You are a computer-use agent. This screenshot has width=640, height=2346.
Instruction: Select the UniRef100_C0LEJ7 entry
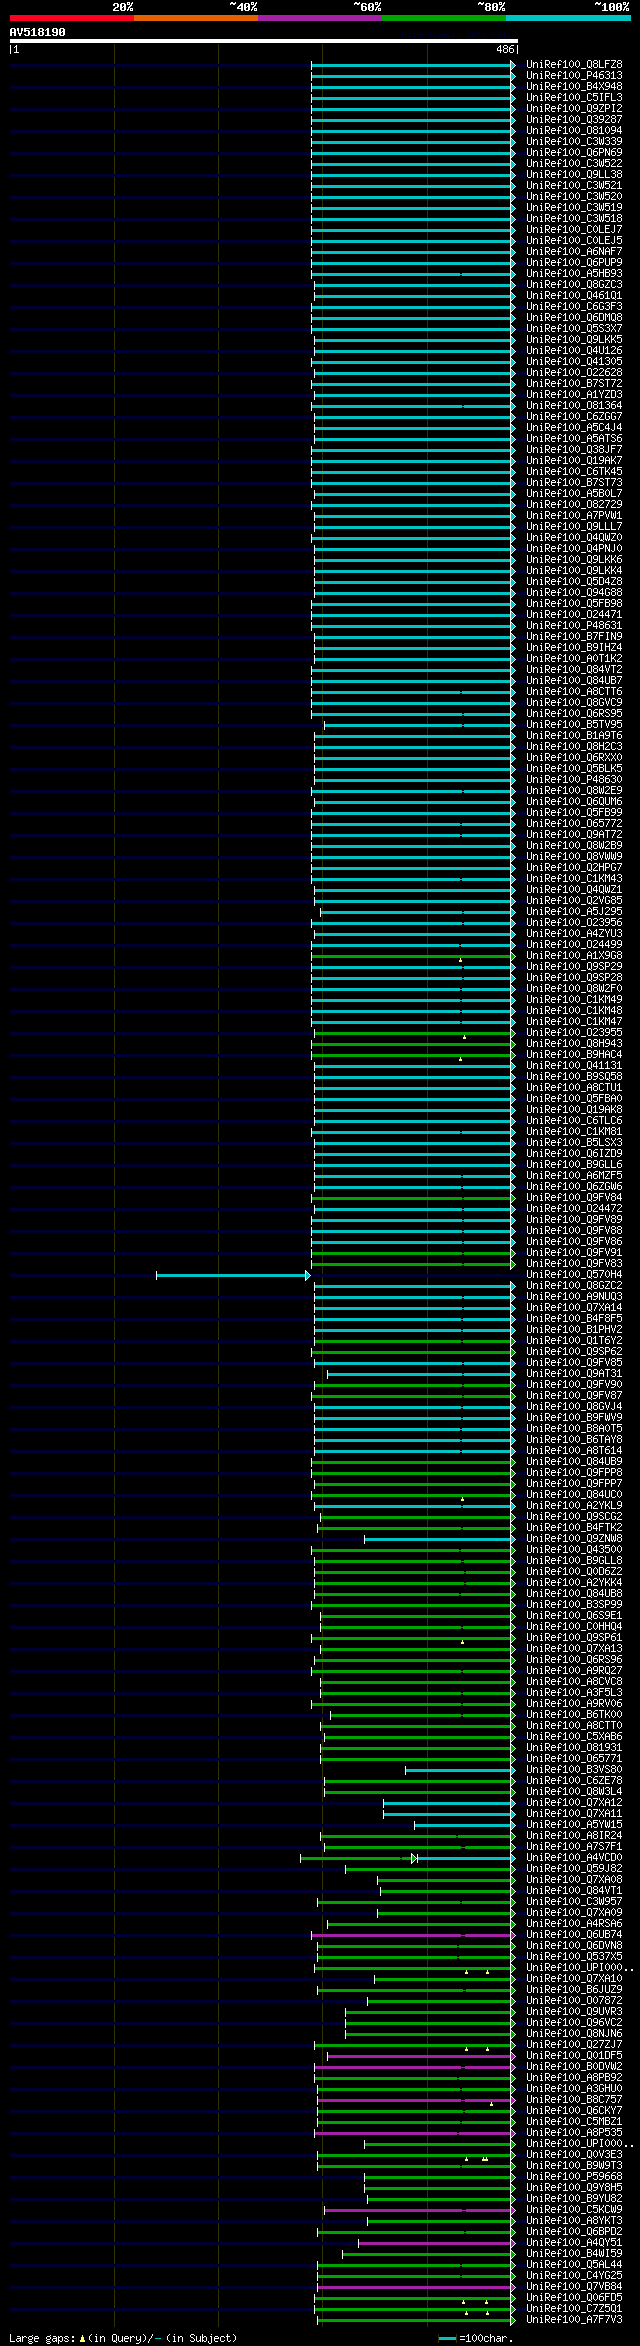point(574,230)
